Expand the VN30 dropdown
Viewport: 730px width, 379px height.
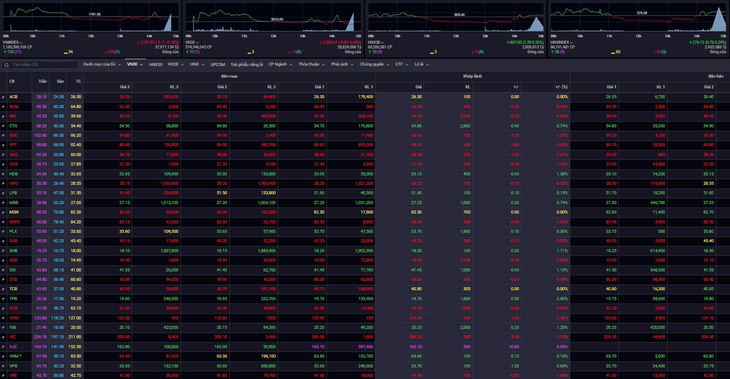point(135,64)
